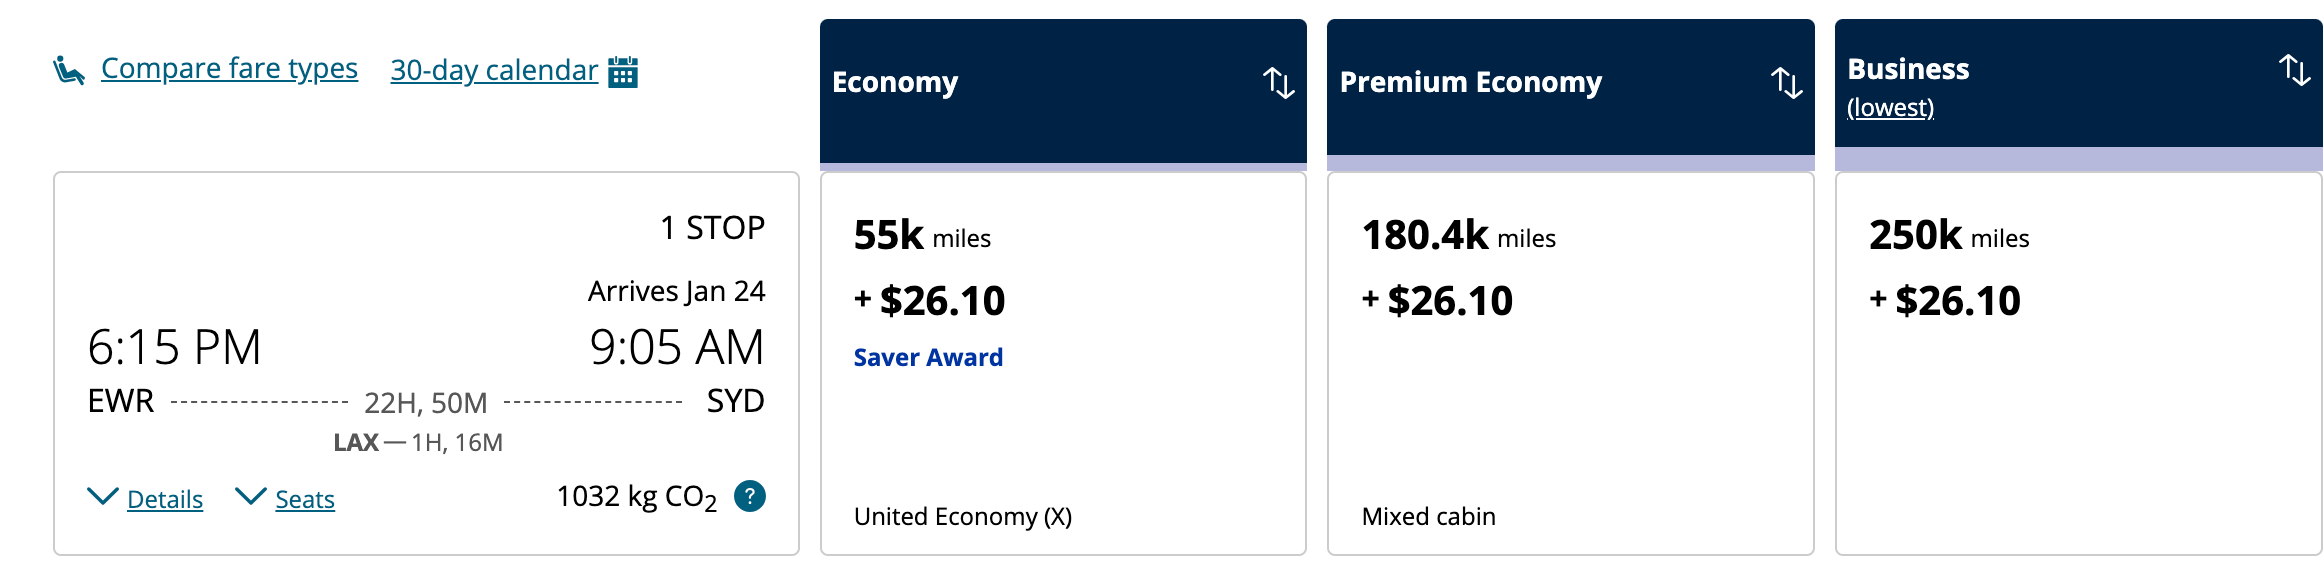This screenshot has width=2324, height=574.
Task: Select the Premium Economy column header
Action: click(1470, 82)
